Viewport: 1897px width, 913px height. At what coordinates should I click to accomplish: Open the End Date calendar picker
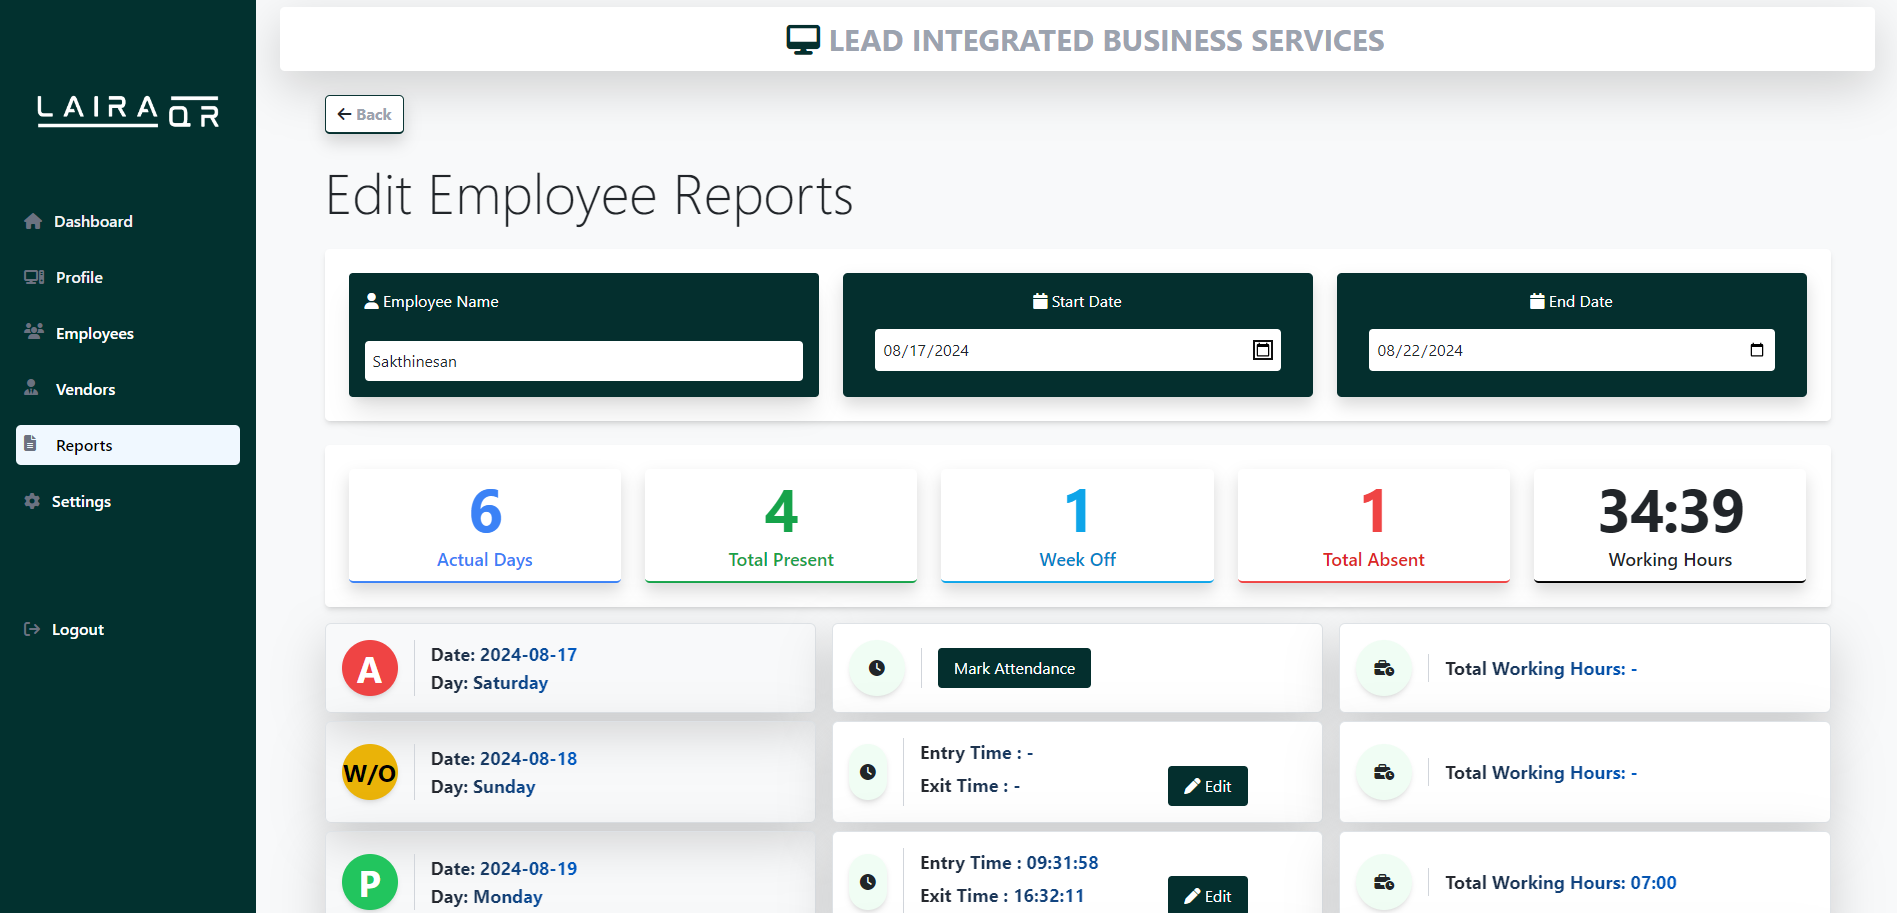[1756, 350]
